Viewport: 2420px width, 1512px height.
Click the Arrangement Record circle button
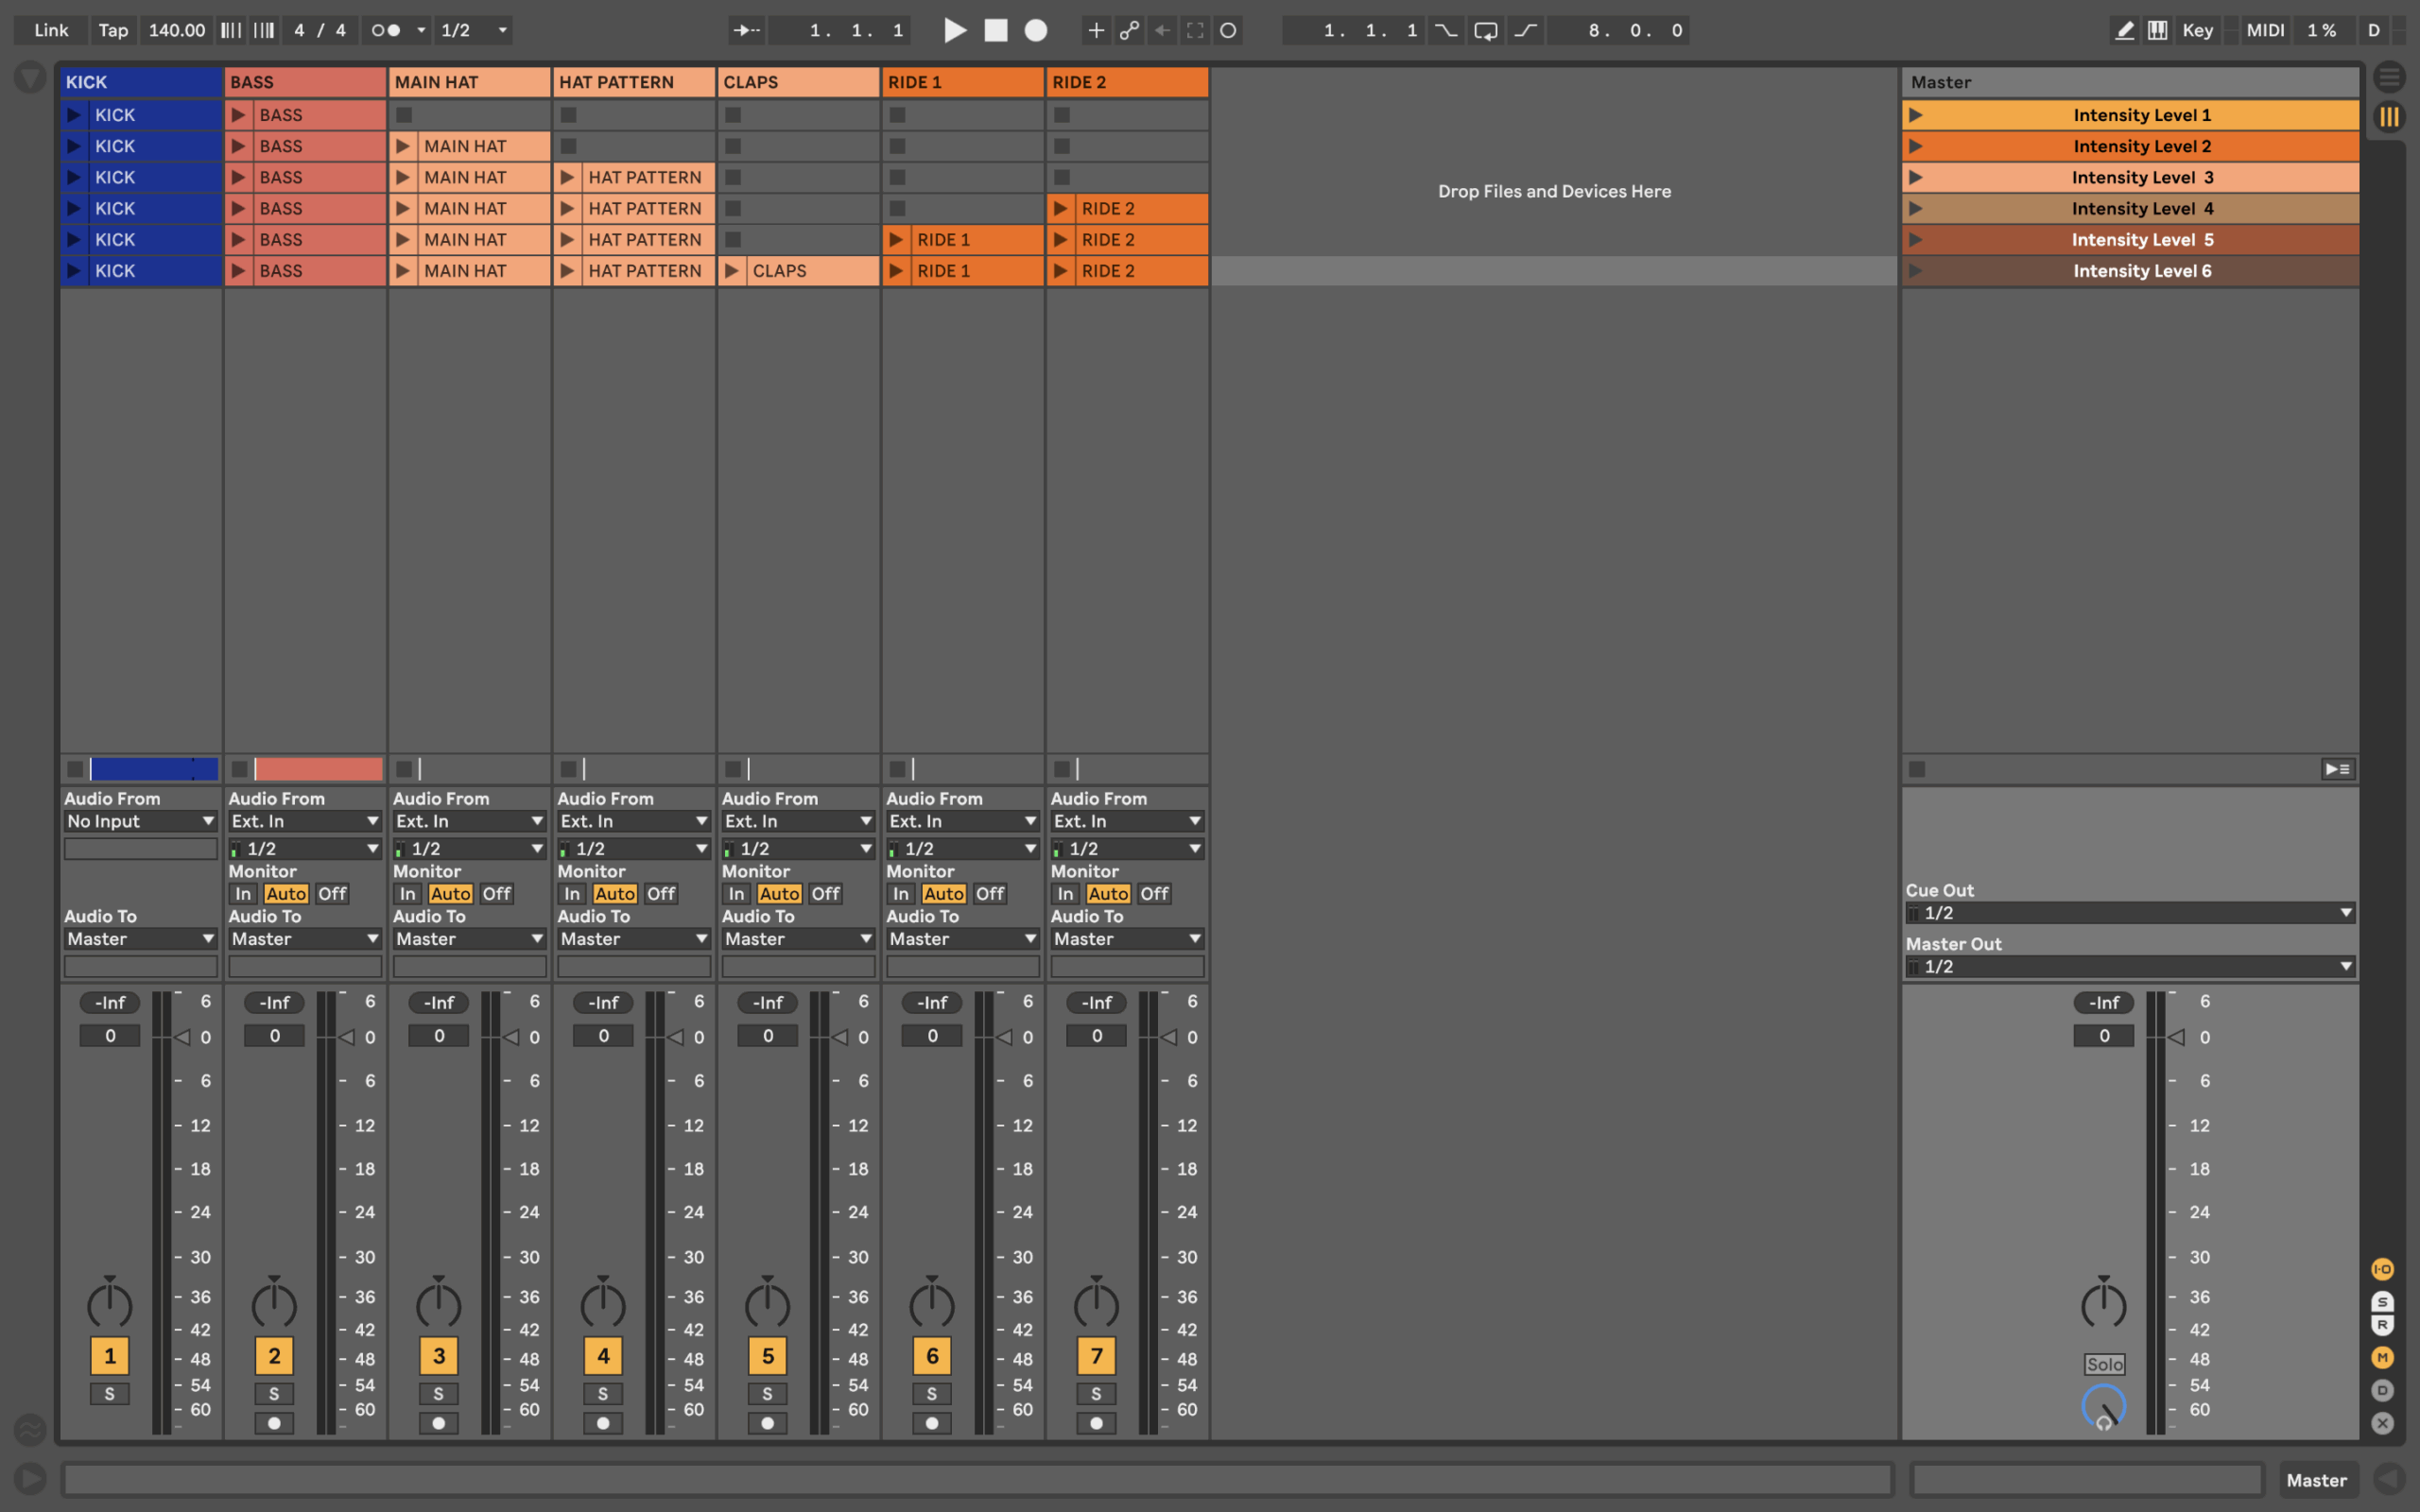[1036, 30]
